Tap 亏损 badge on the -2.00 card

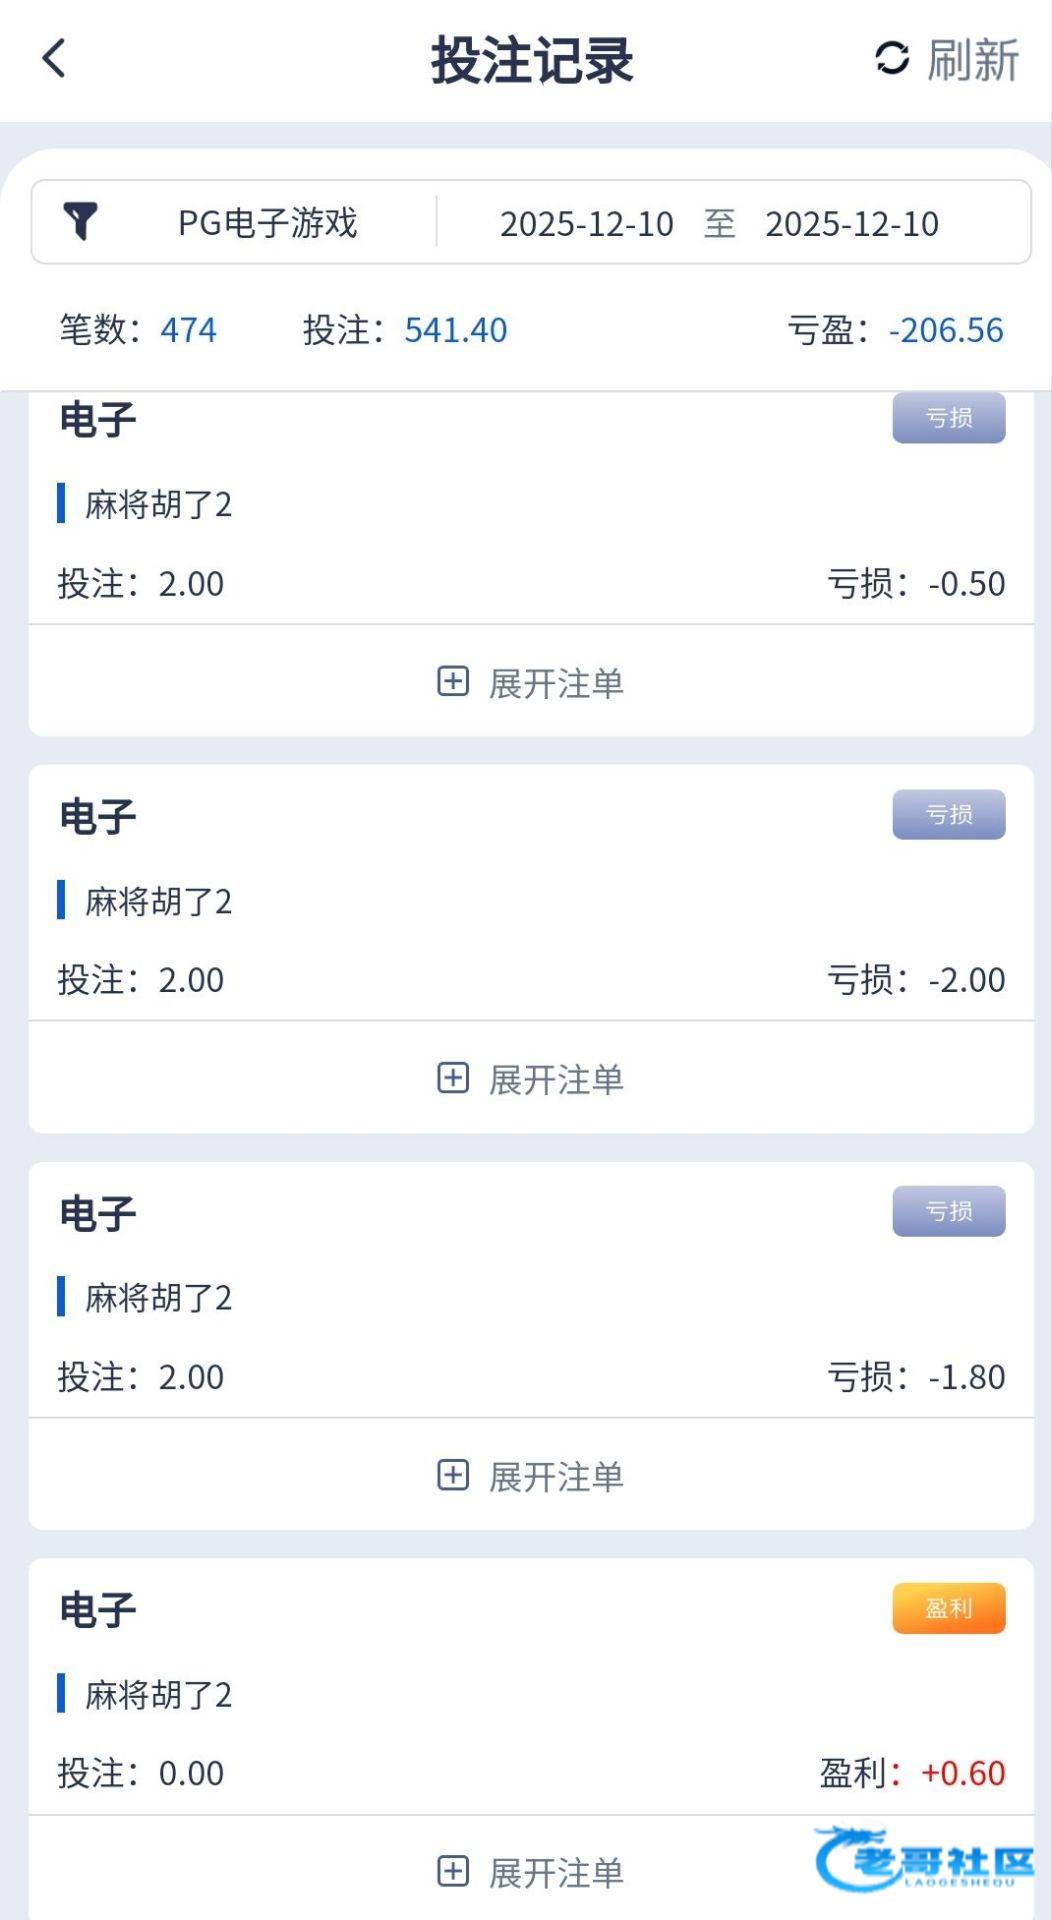point(948,815)
